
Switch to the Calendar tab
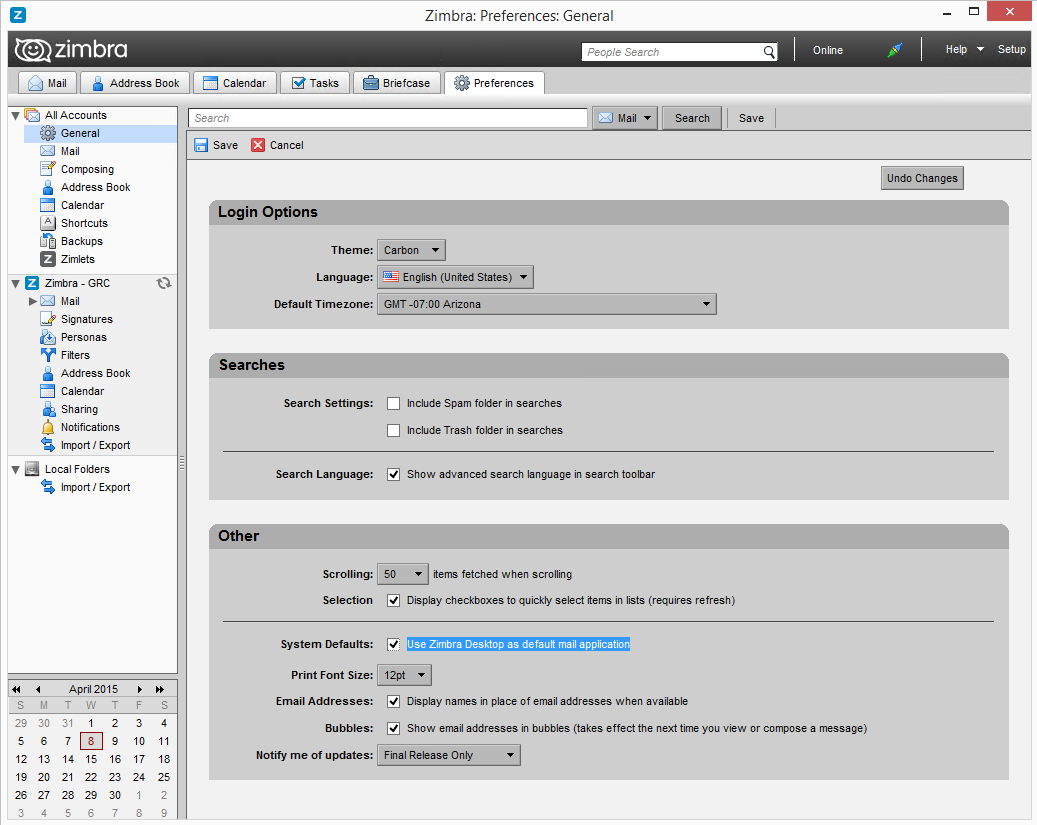point(235,83)
